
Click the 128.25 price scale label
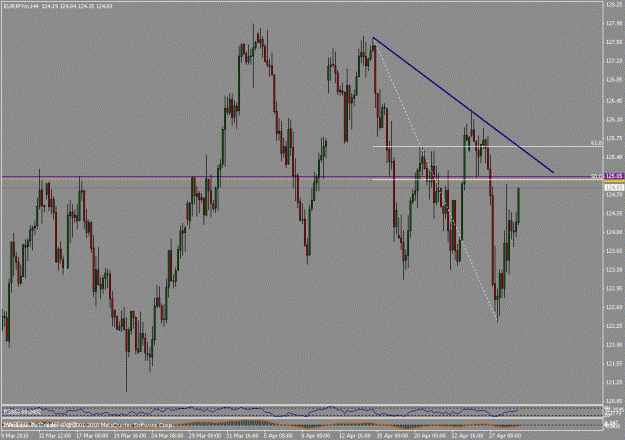coord(614,5)
